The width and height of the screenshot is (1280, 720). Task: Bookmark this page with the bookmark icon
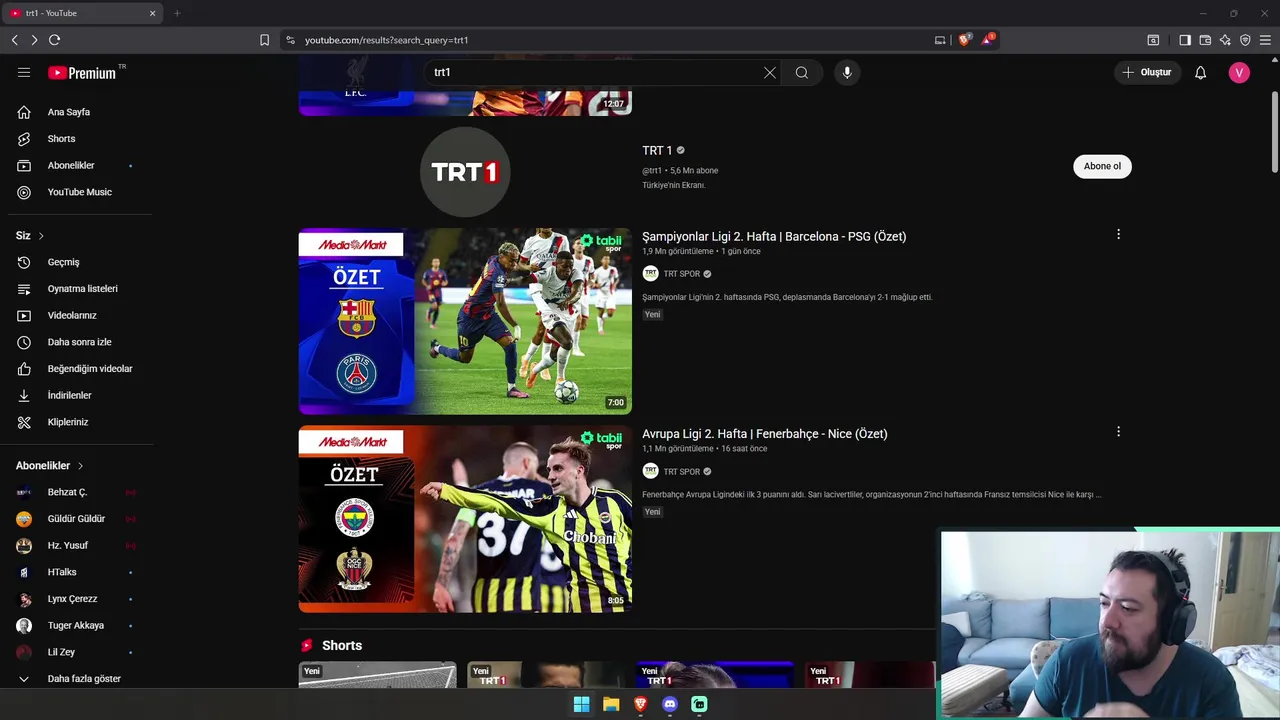[264, 40]
